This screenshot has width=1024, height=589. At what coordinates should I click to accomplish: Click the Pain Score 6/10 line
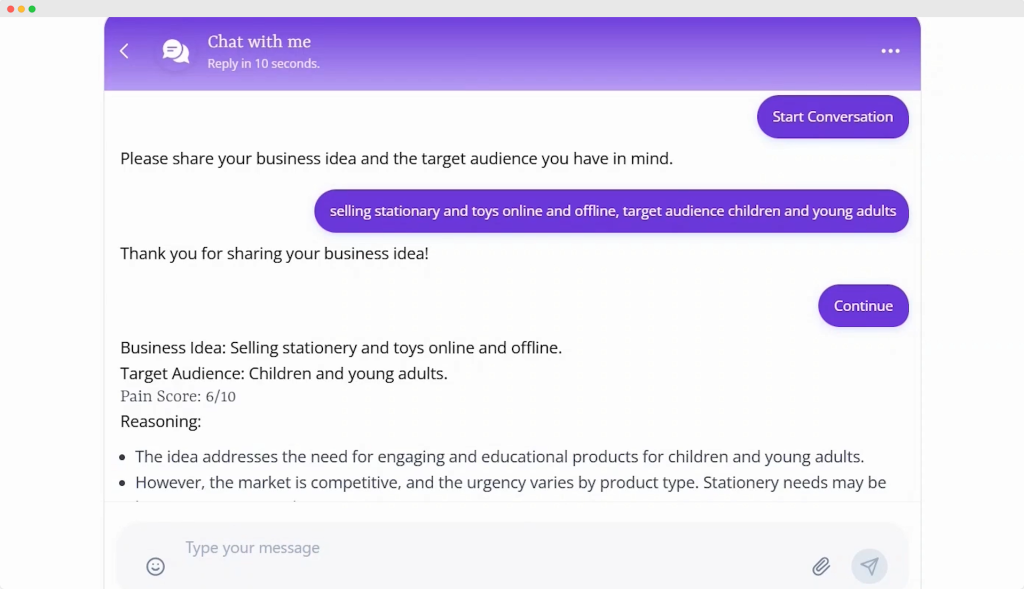pyautogui.click(x=178, y=396)
